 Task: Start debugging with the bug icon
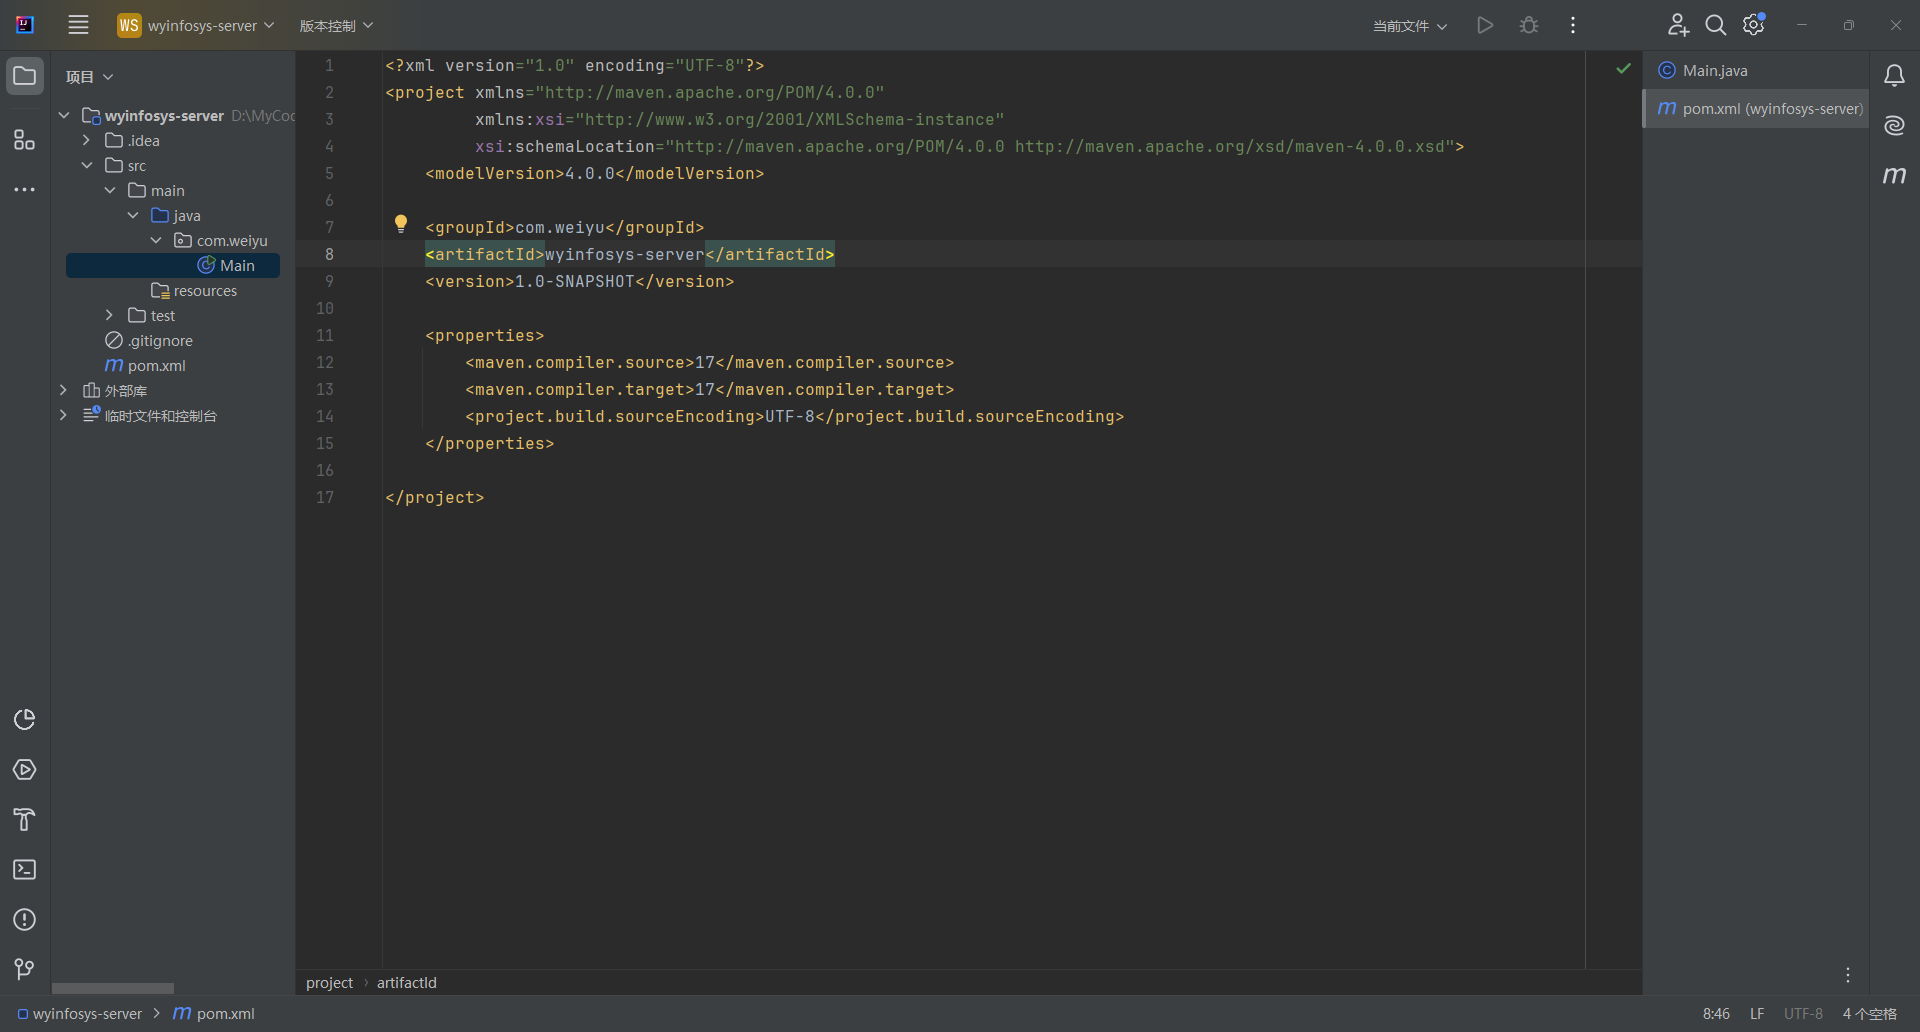(1529, 25)
